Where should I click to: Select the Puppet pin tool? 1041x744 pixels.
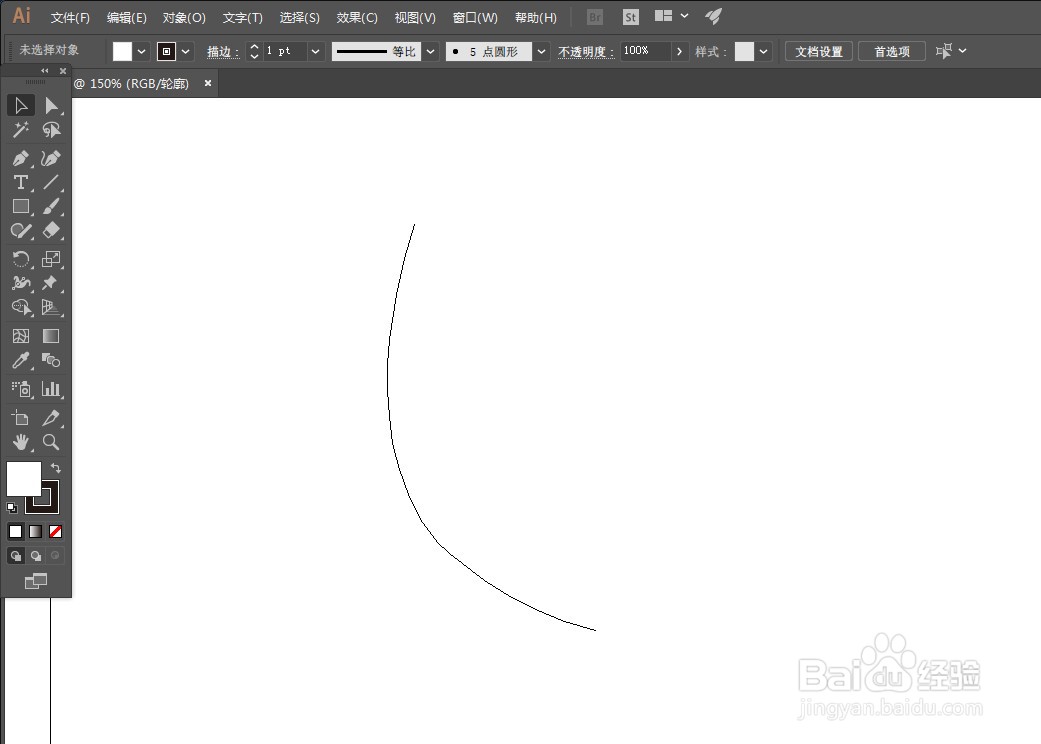pyautogui.click(x=51, y=283)
